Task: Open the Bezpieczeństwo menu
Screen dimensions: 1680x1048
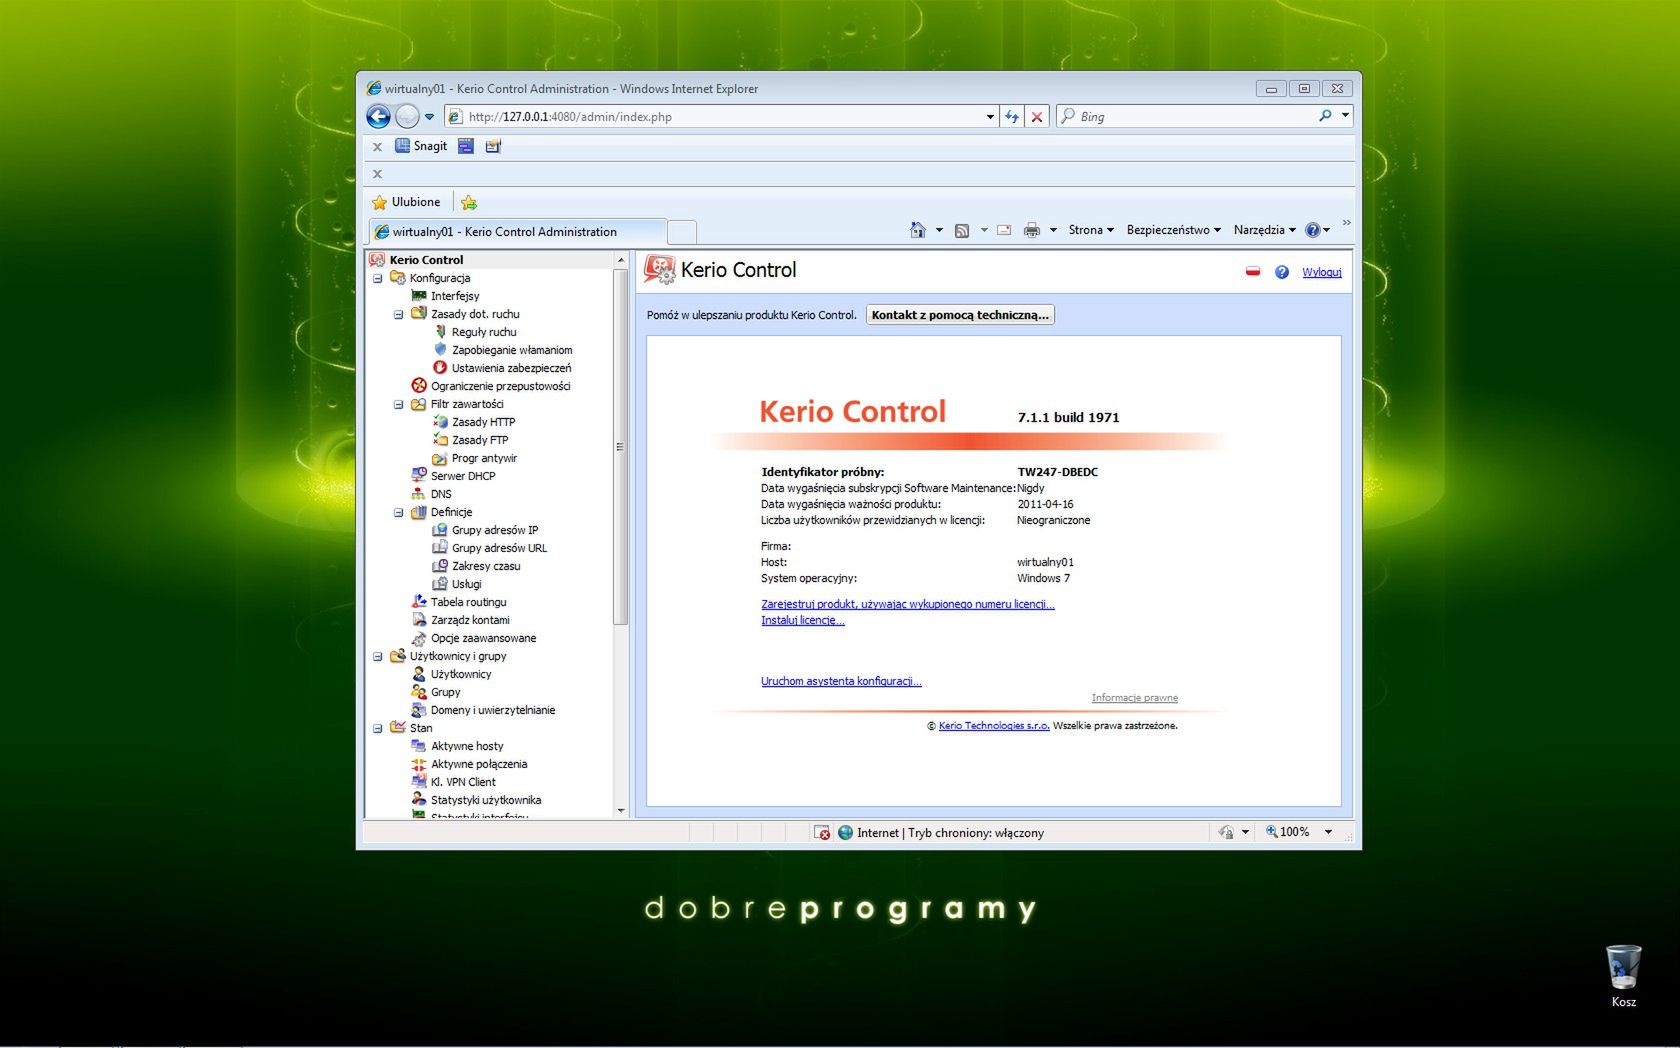Action: [1174, 230]
